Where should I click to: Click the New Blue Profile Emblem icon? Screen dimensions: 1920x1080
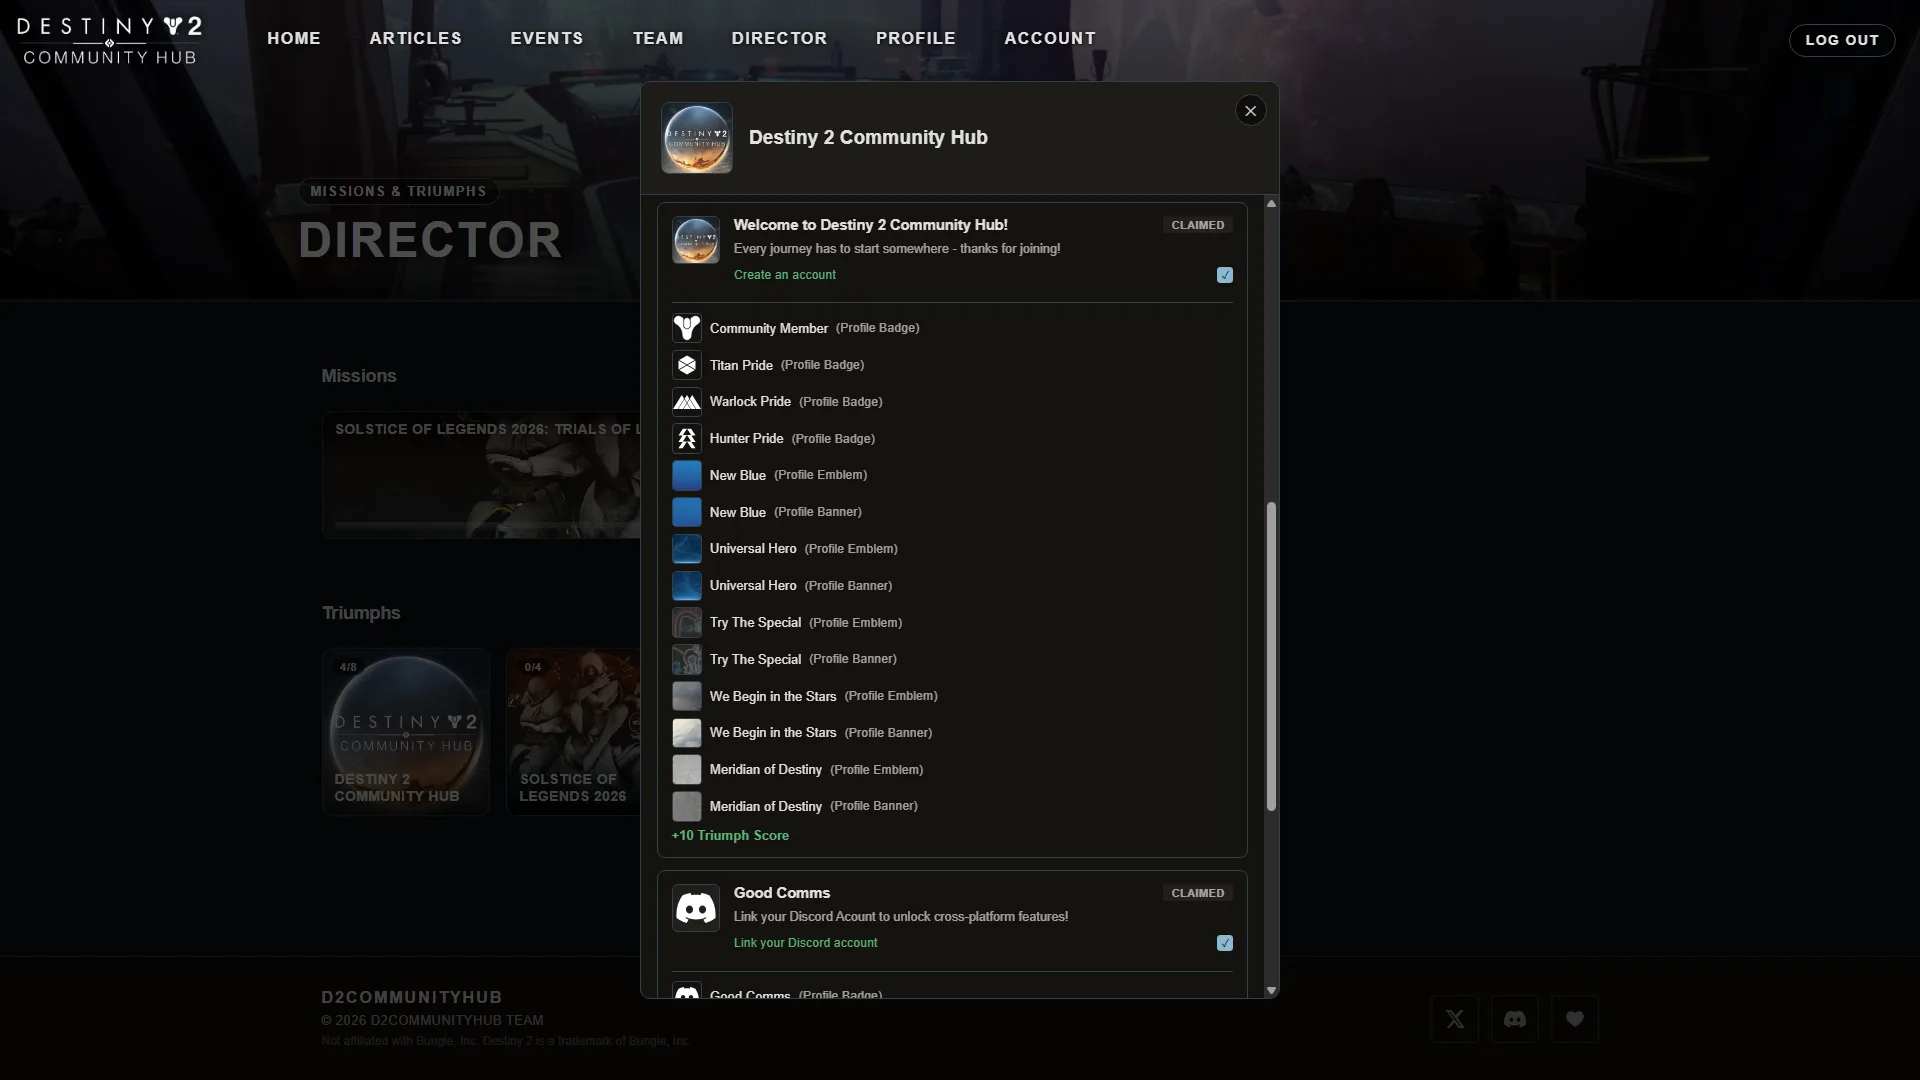(687, 475)
